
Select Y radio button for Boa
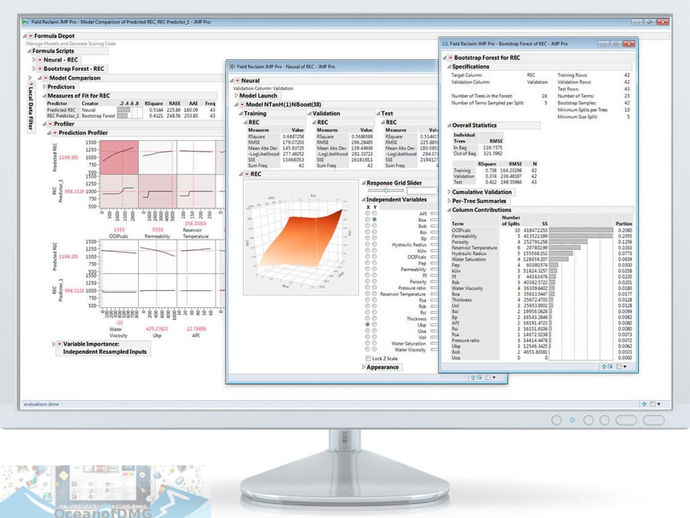click(374, 220)
